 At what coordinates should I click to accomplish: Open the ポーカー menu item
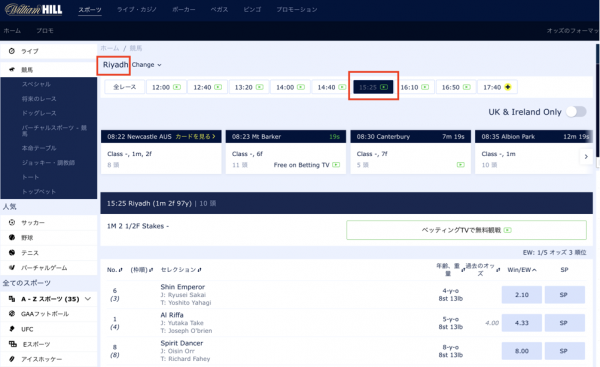[x=184, y=10]
